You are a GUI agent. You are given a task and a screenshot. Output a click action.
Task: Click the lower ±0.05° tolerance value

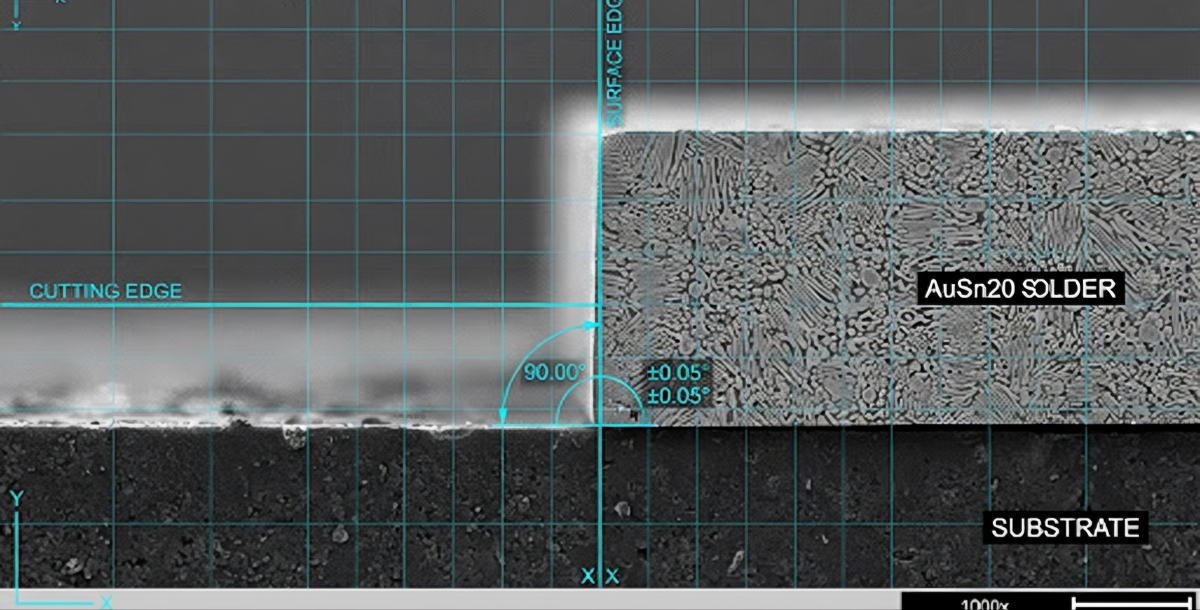click(x=678, y=396)
